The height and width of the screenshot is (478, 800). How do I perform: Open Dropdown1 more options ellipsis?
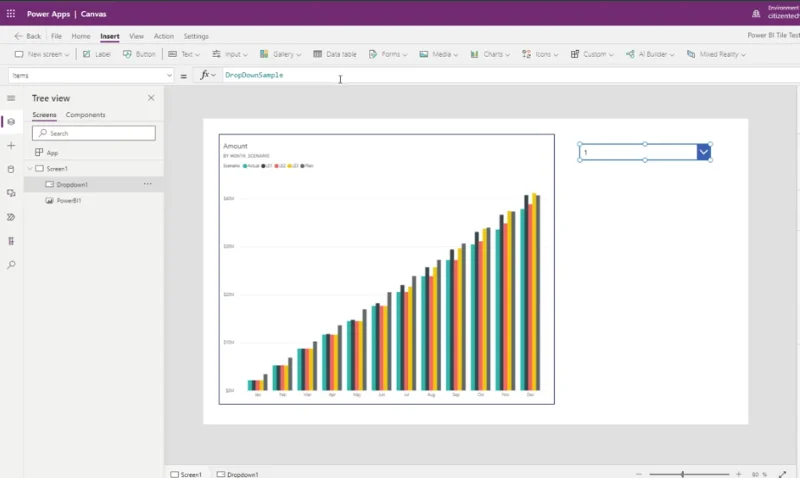(x=147, y=184)
